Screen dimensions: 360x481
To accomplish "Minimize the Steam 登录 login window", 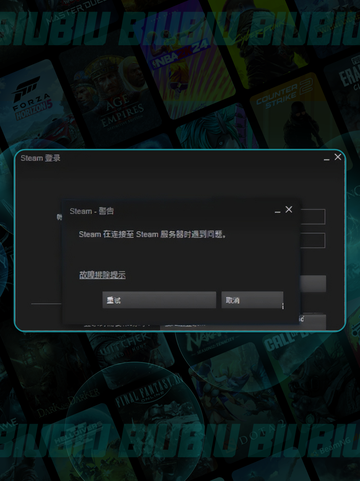I will pyautogui.click(x=327, y=159).
